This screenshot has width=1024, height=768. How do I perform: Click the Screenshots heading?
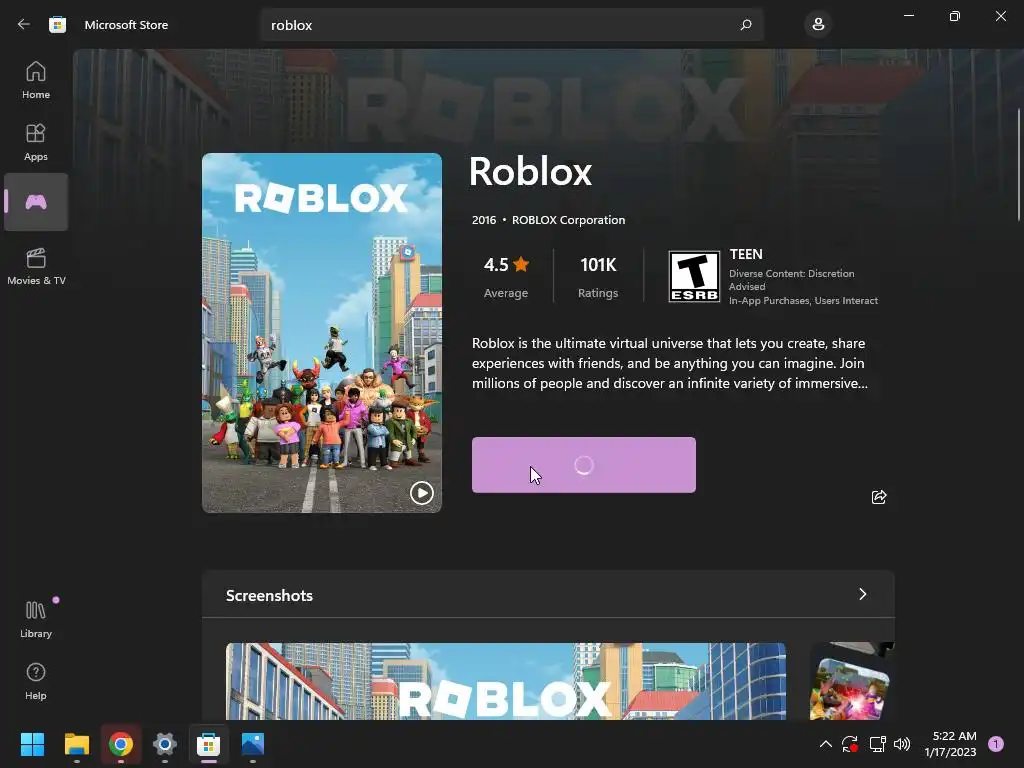pyautogui.click(x=269, y=596)
